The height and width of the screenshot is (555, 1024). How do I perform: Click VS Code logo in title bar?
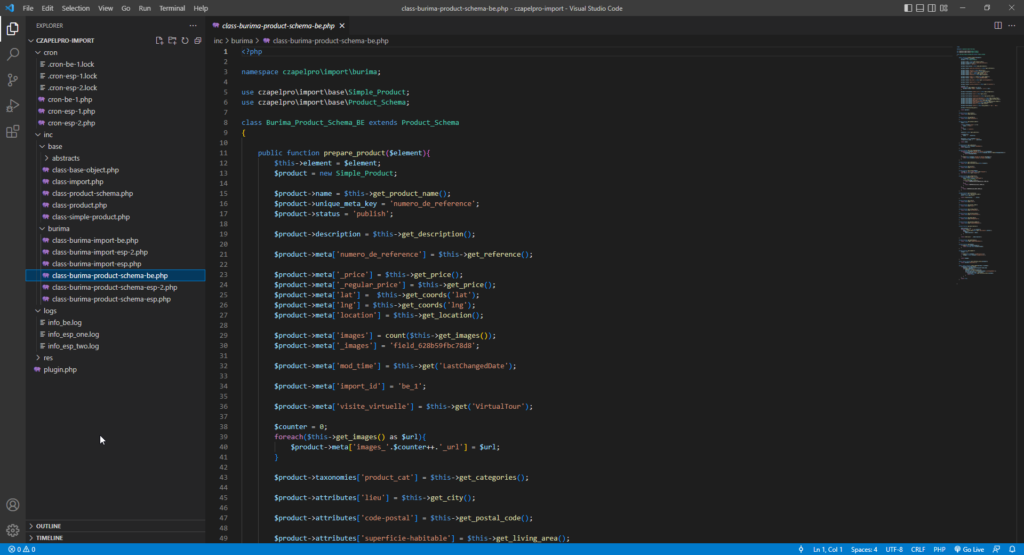tap(9, 8)
